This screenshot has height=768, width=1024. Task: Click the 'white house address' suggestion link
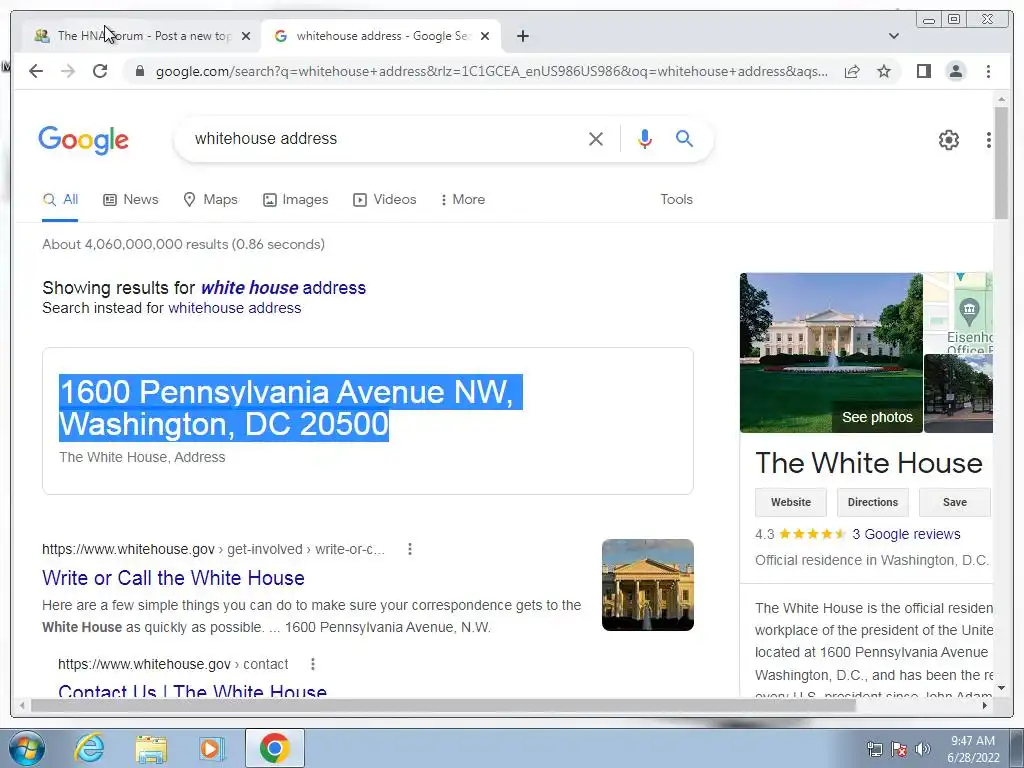point(283,288)
